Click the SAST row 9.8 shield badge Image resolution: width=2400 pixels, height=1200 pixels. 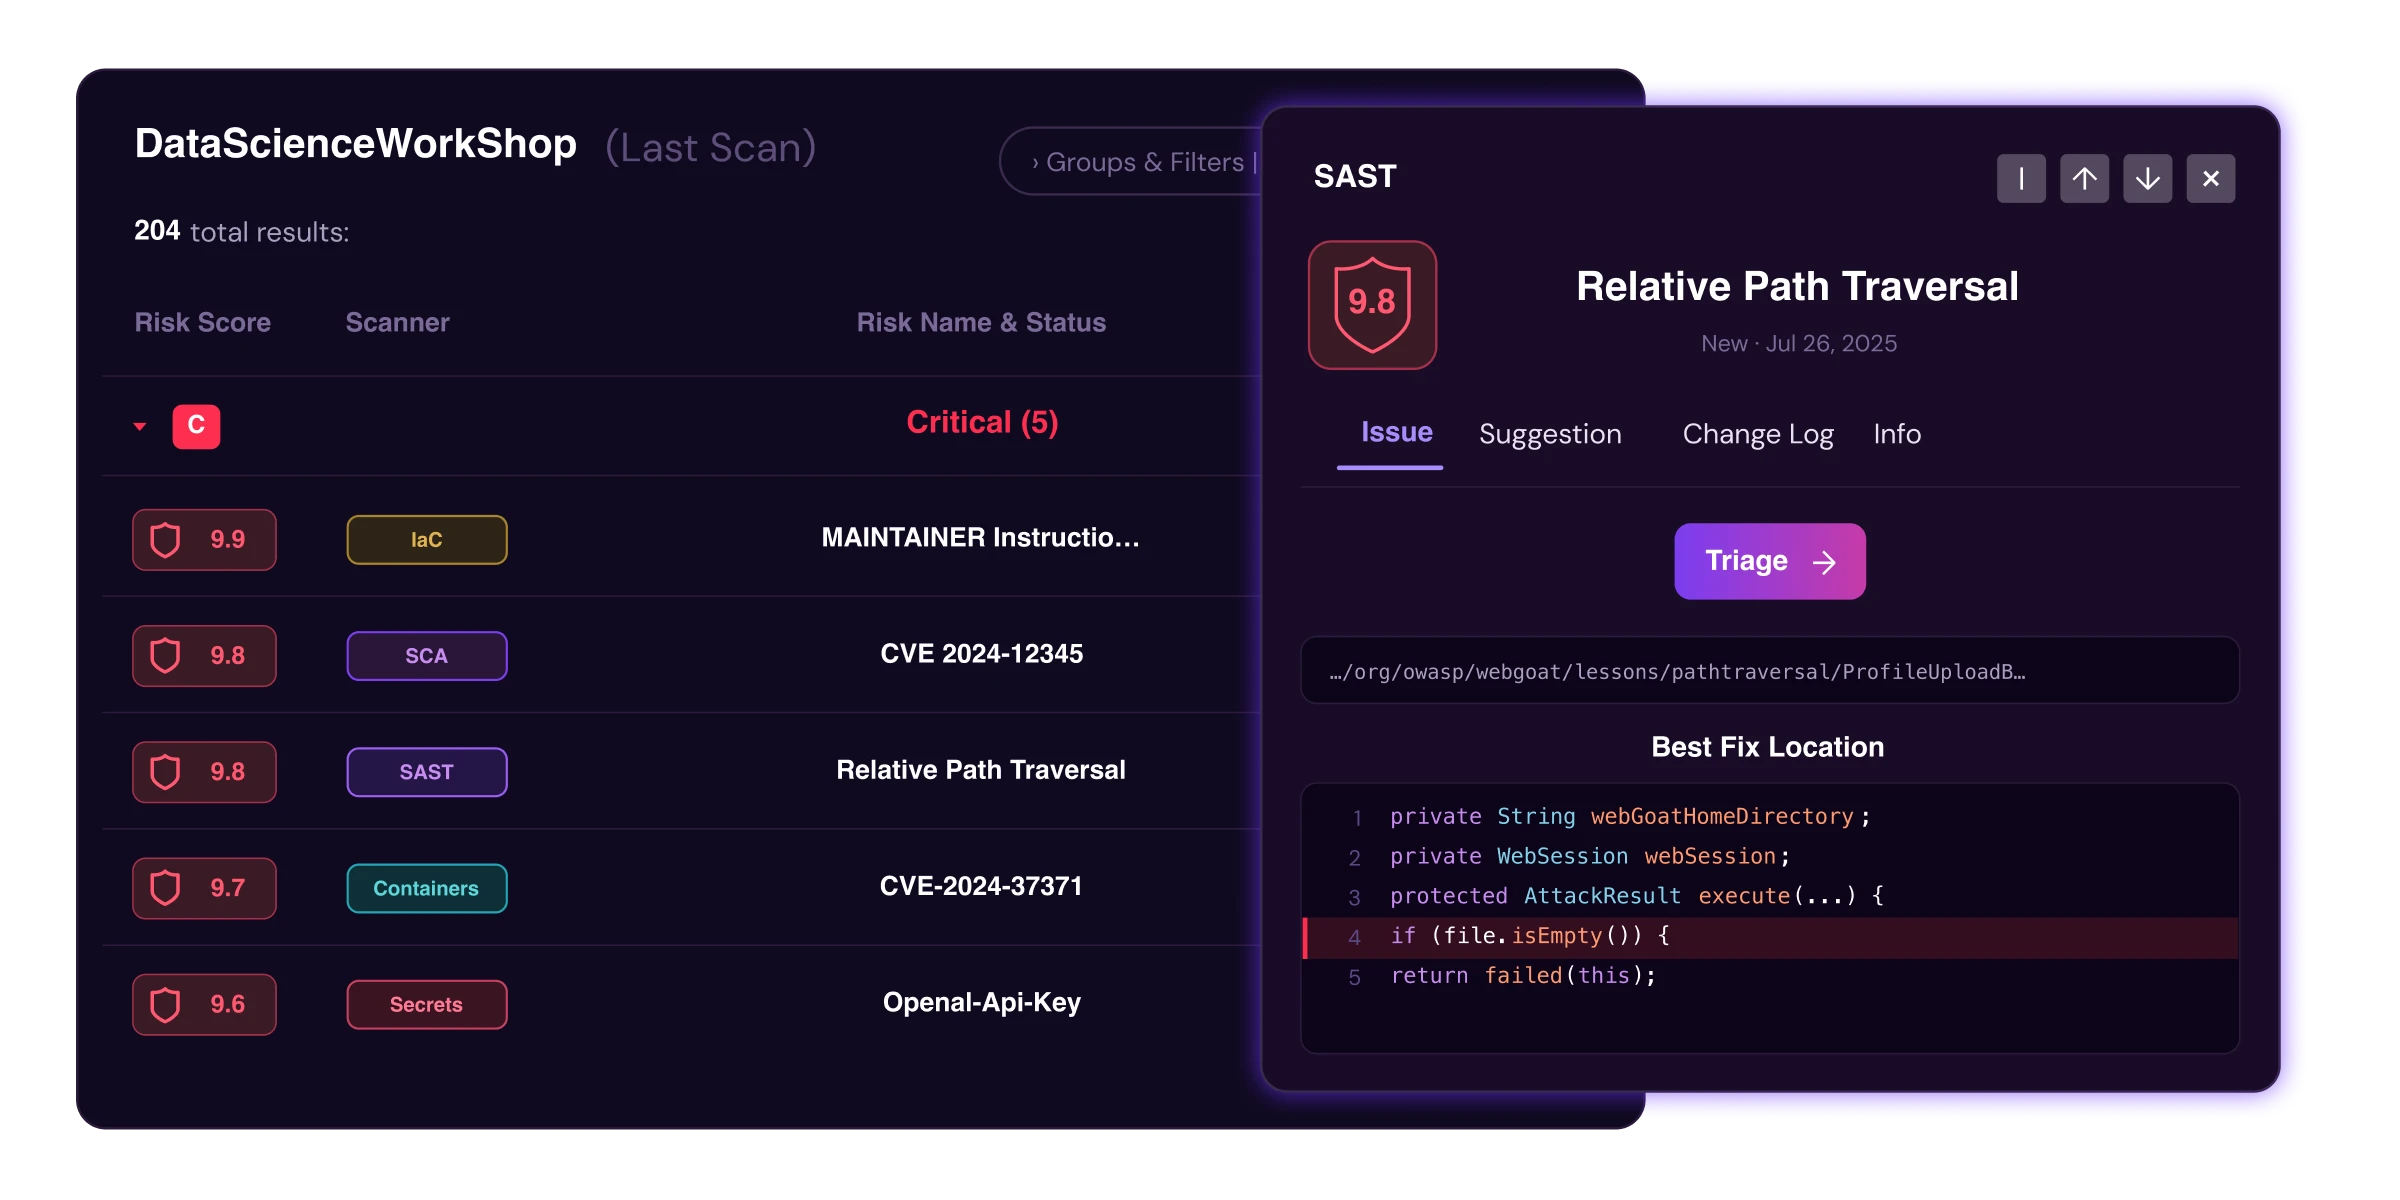(x=204, y=772)
